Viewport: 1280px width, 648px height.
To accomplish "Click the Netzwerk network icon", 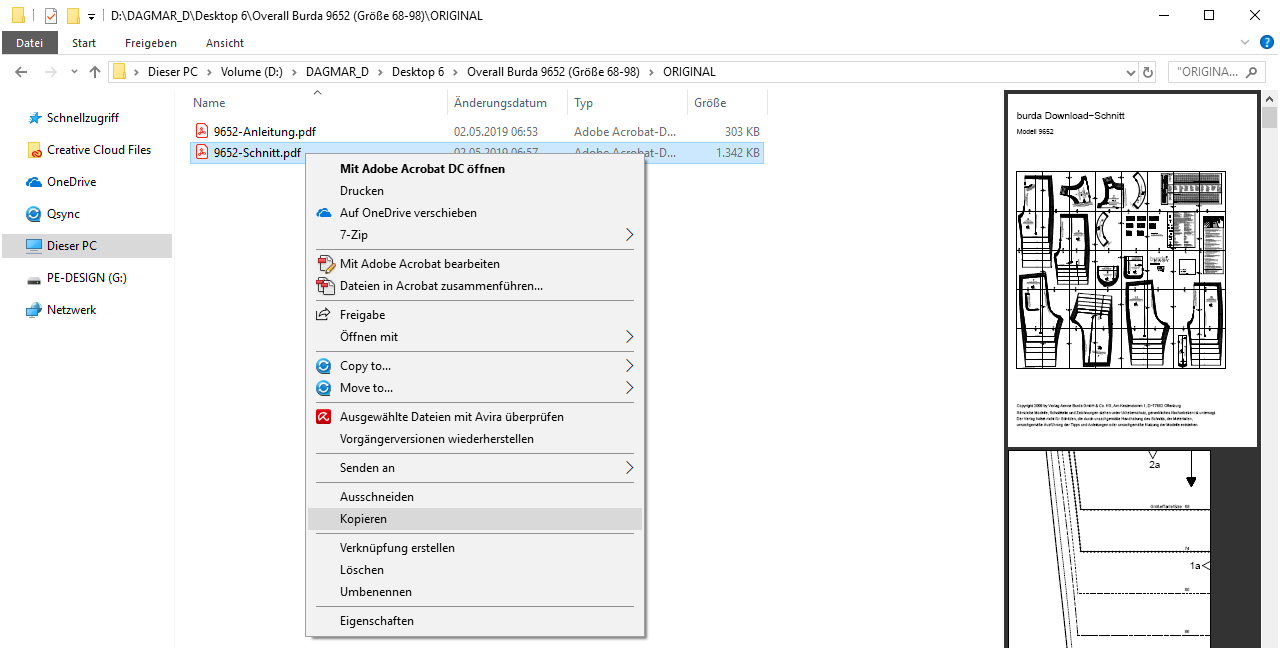I will [33, 310].
